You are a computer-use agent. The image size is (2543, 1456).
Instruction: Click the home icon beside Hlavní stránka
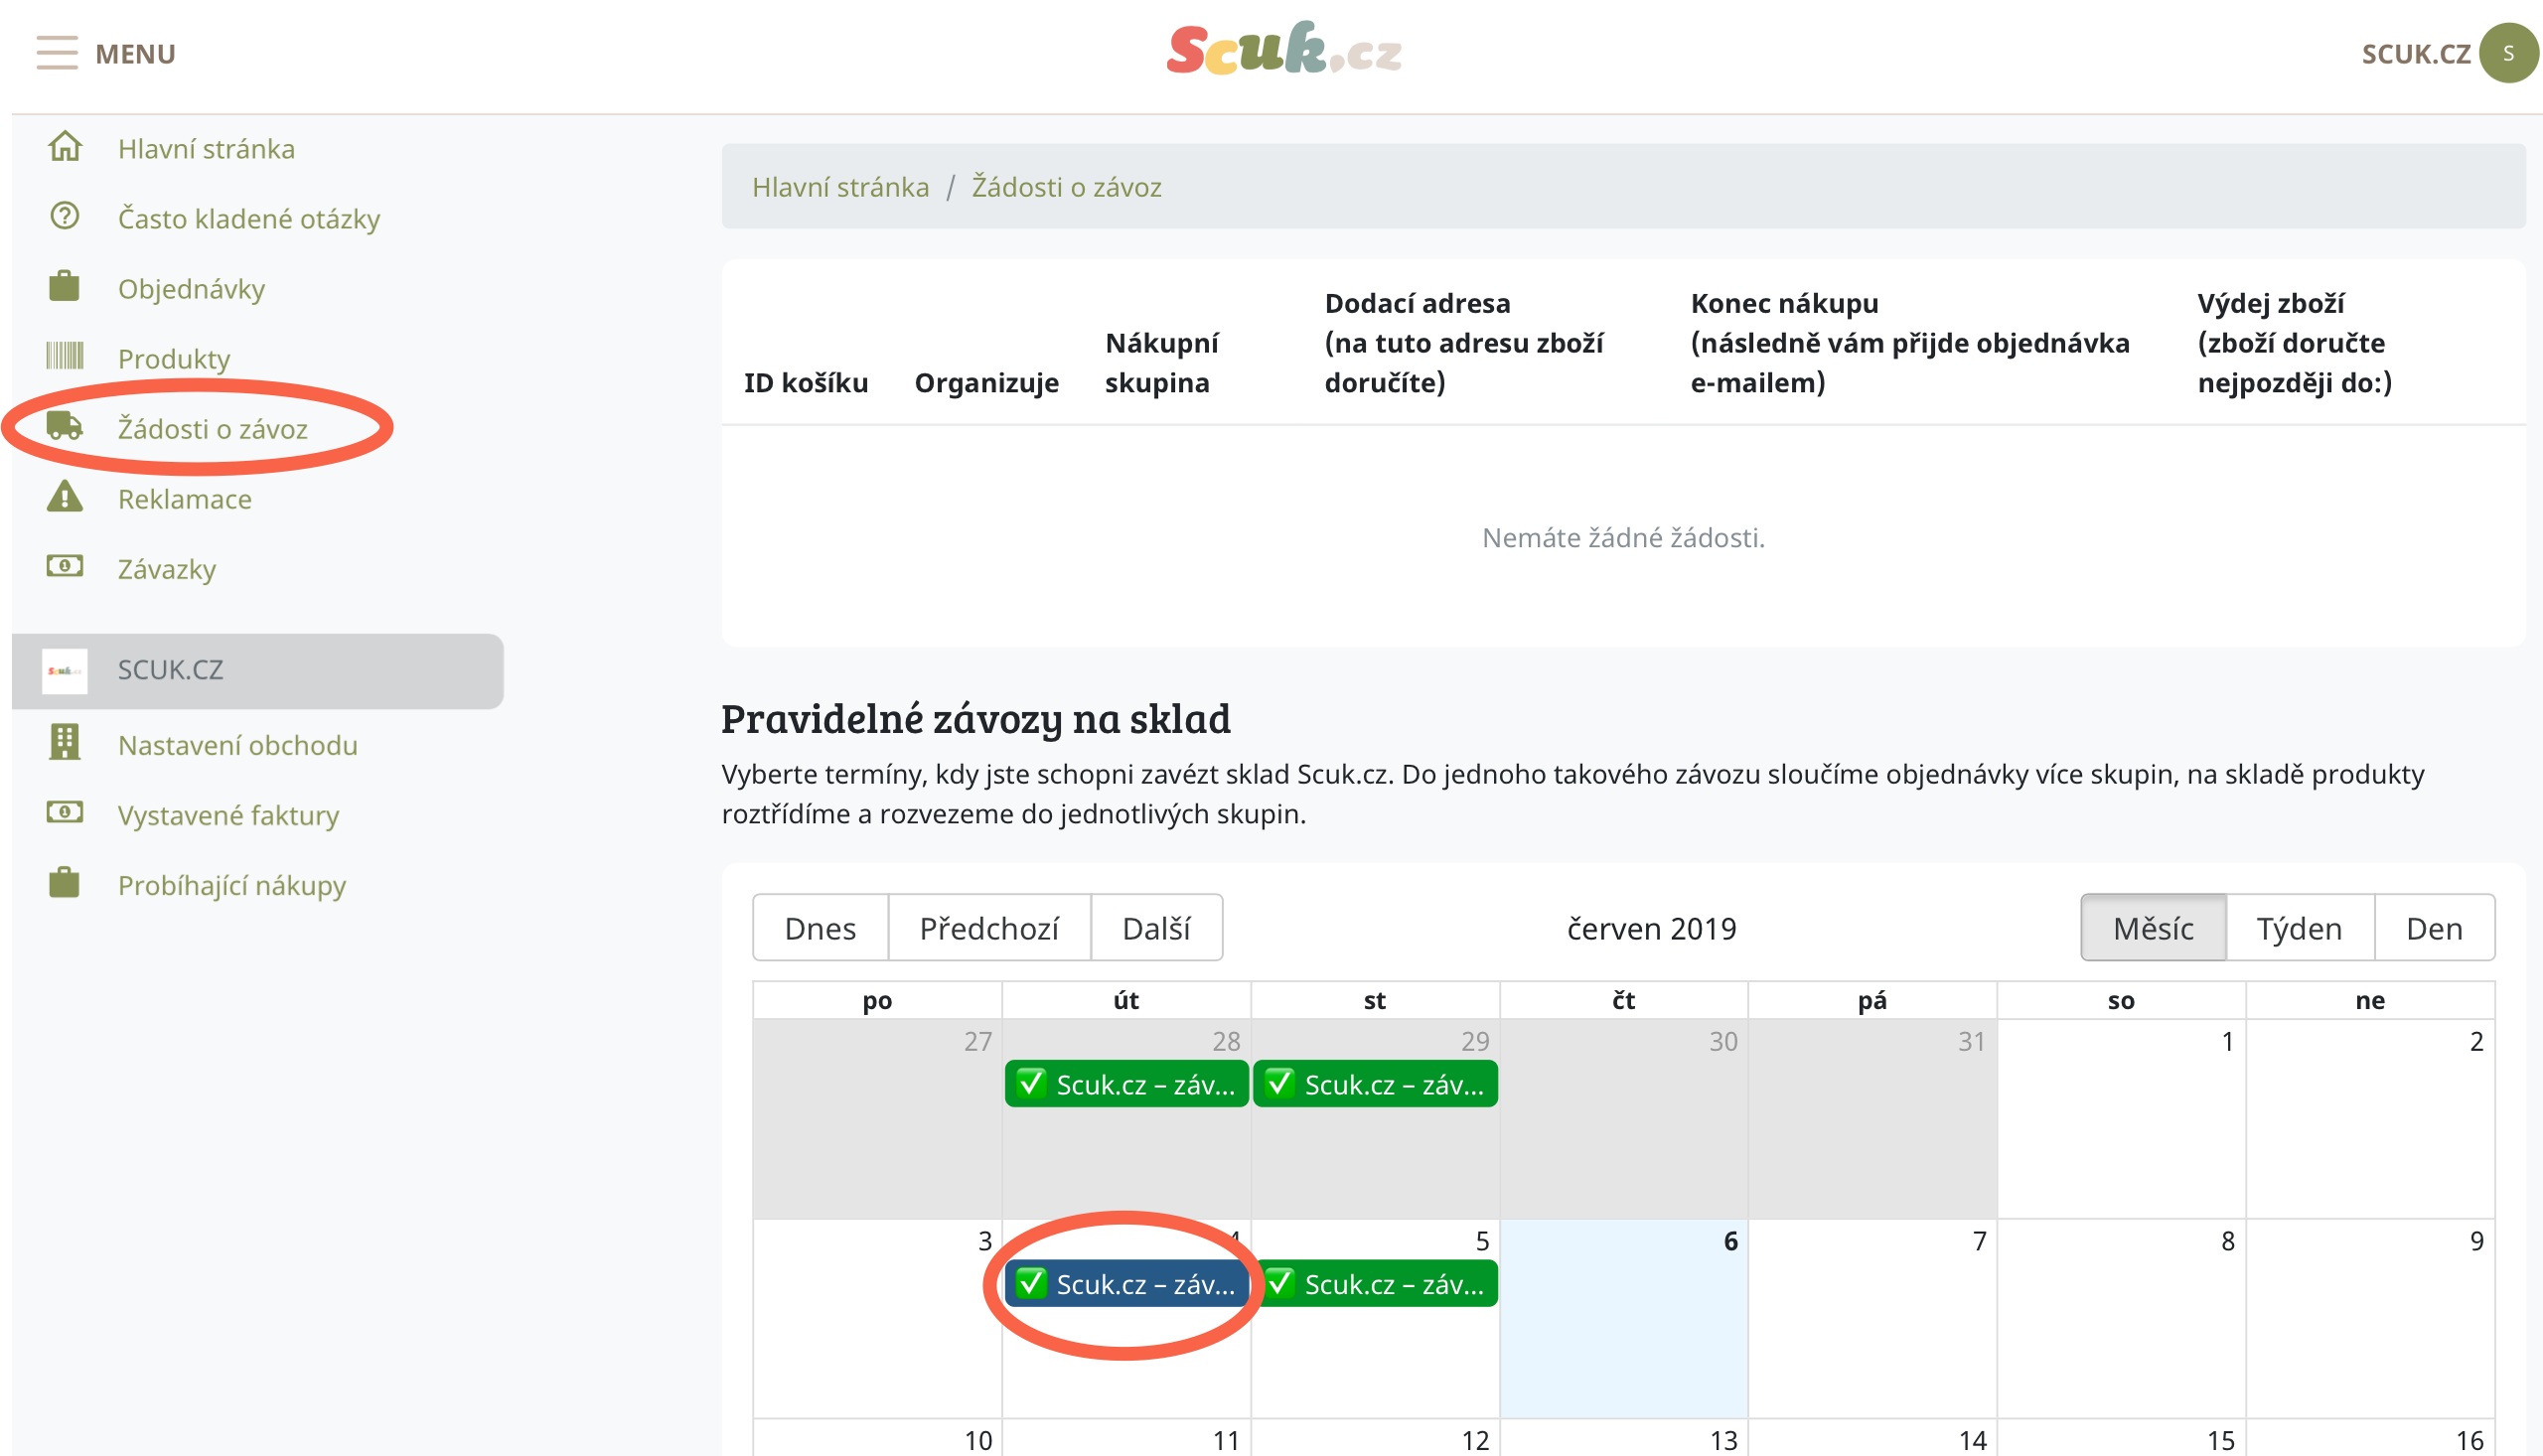tap(65, 147)
